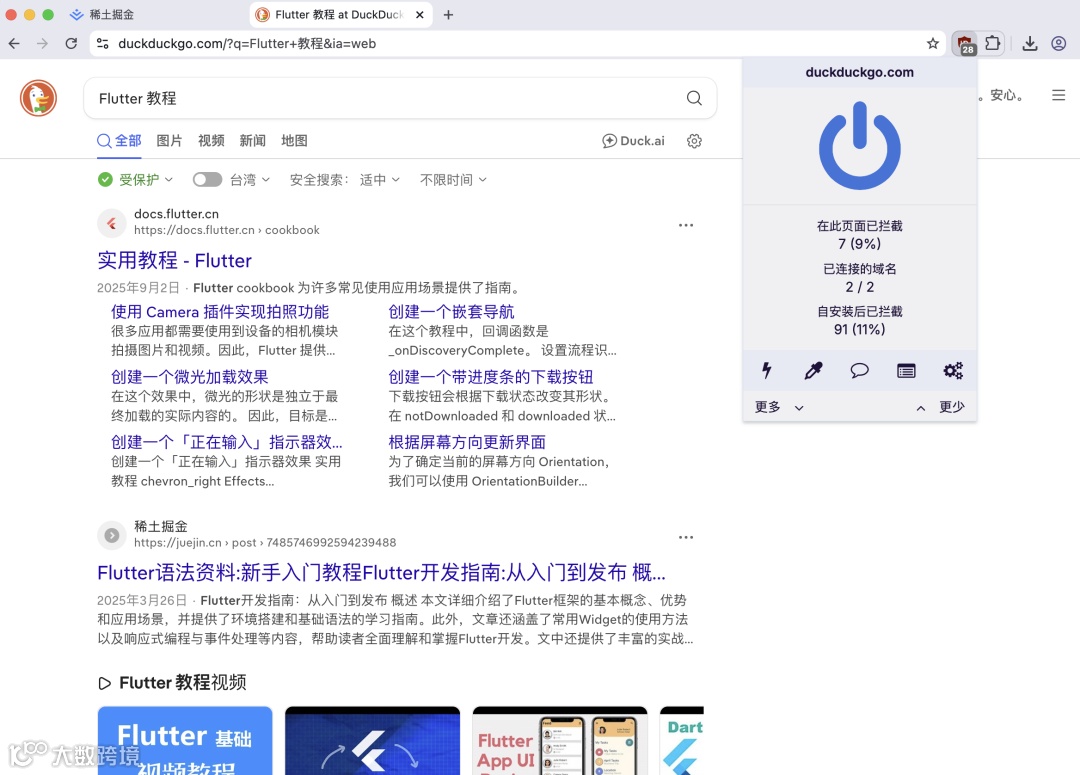Viewport: 1080px width, 775px height.
Task: Open uBlock element picker eyedropper icon
Action: pyautogui.click(x=813, y=371)
